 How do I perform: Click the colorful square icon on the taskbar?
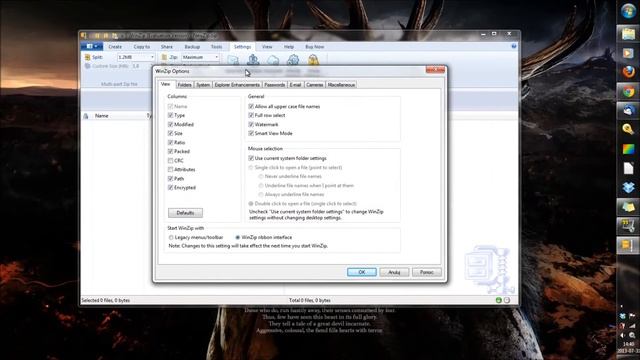[628, 149]
